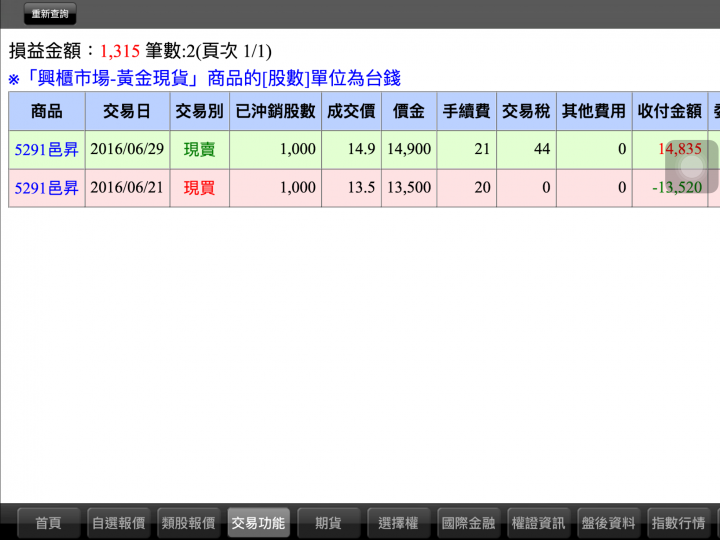Select the 交易別 column header
Image resolution: width=720 pixels, height=540 pixels.
coord(199,111)
